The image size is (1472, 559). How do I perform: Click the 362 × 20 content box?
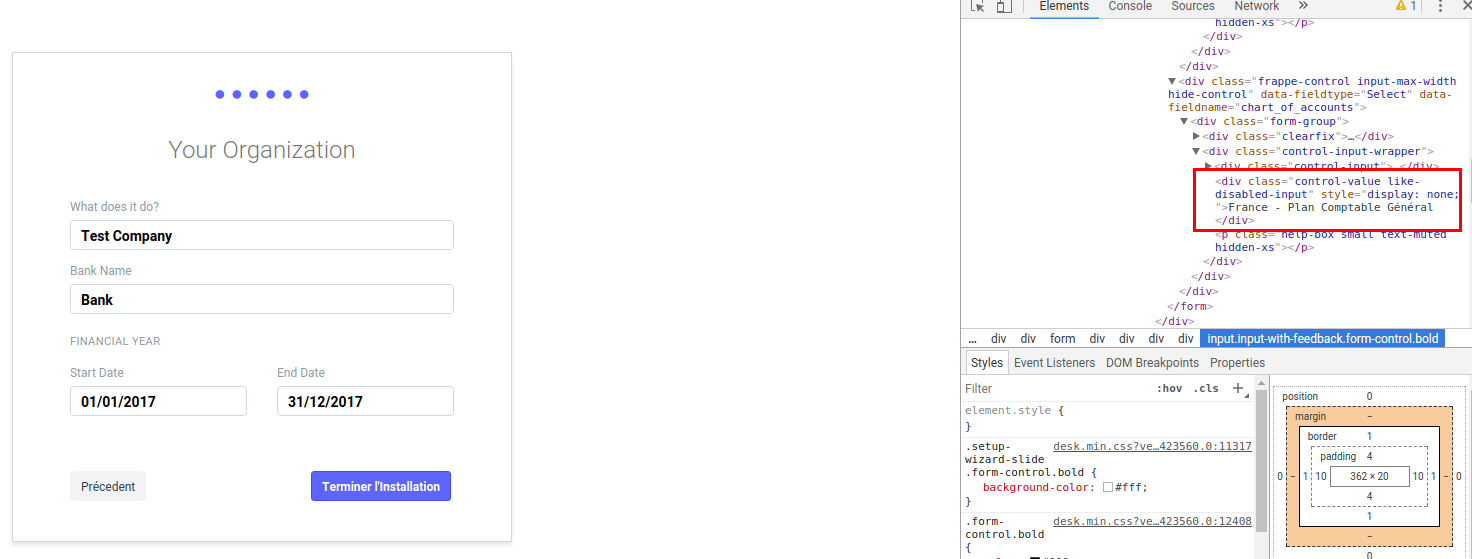tap(1369, 476)
